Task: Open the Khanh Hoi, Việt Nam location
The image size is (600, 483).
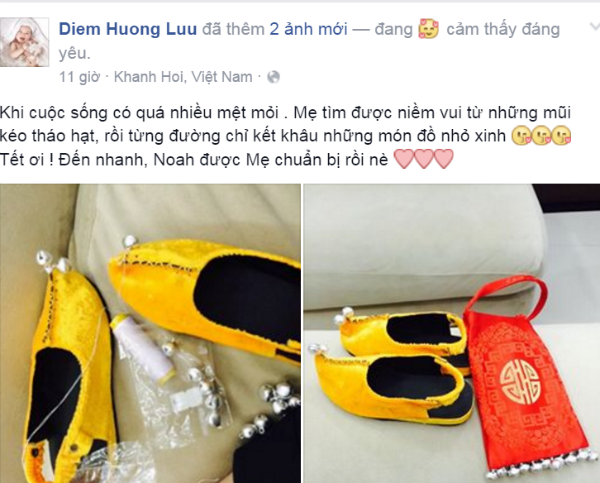Action: 183,77
